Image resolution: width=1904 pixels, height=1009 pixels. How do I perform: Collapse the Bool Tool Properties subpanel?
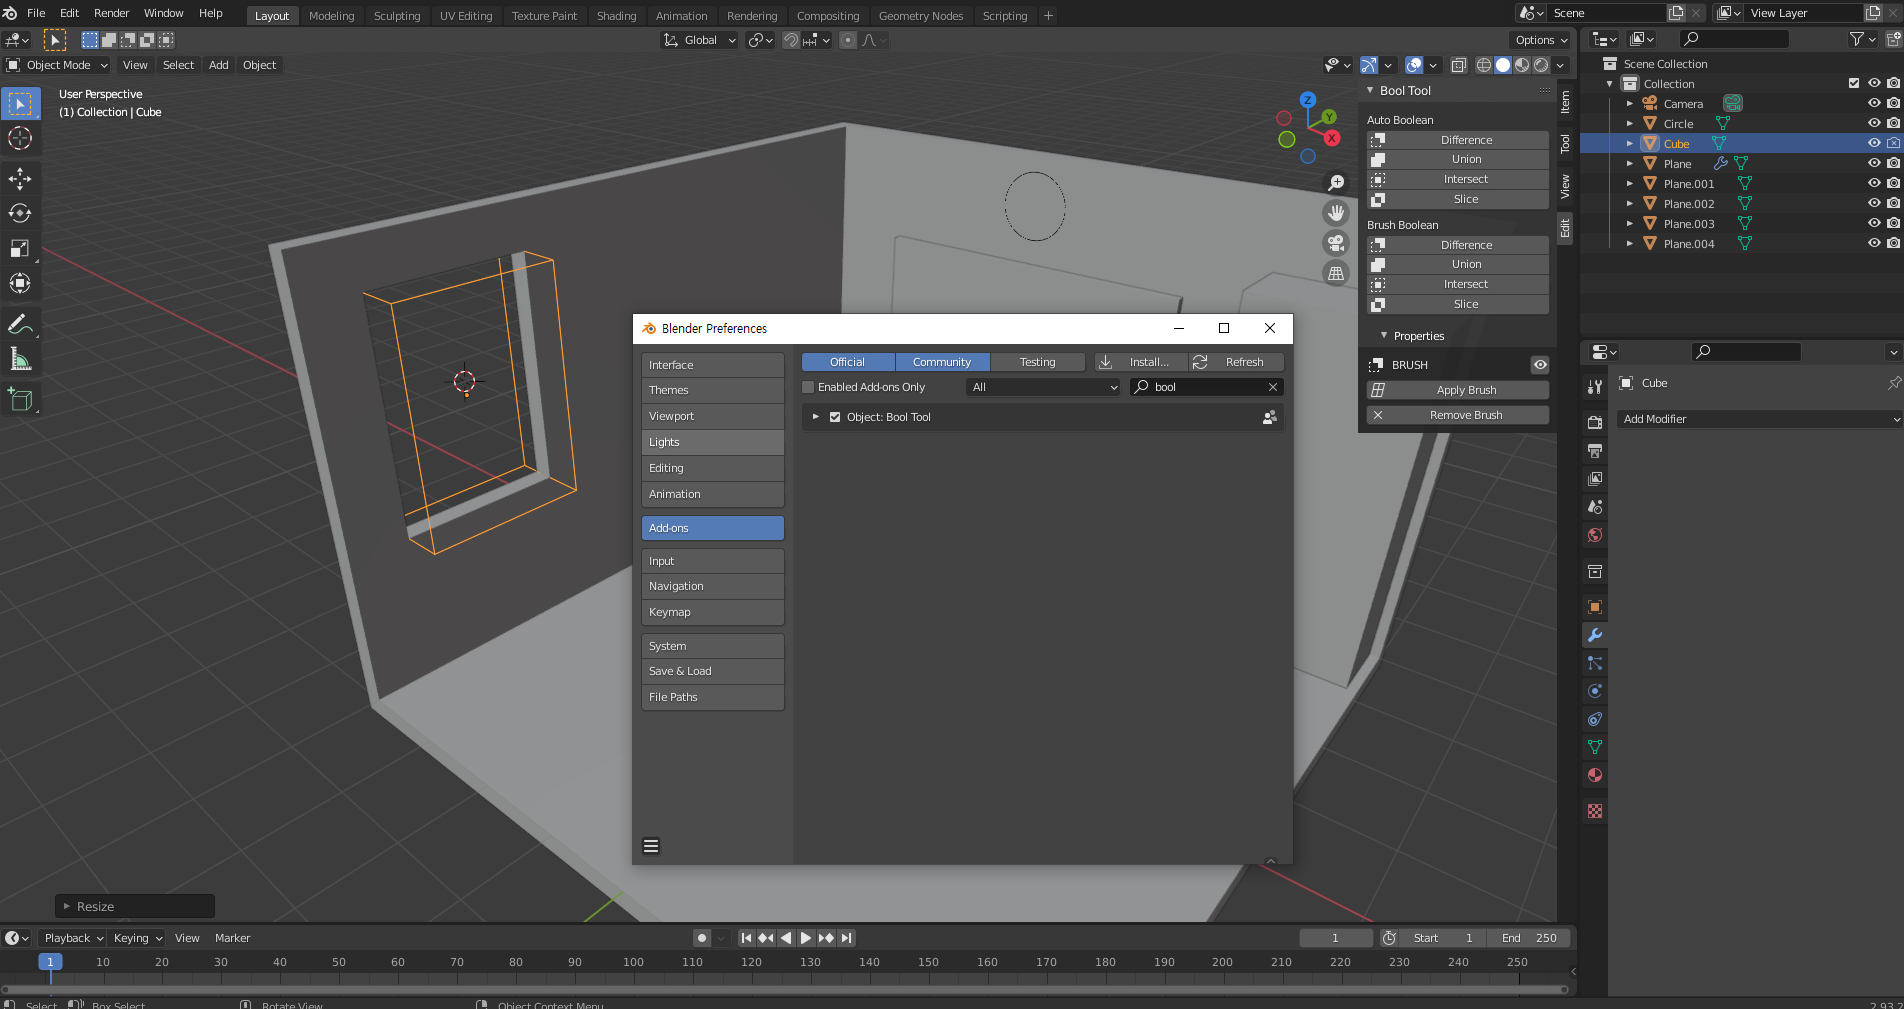point(1384,336)
